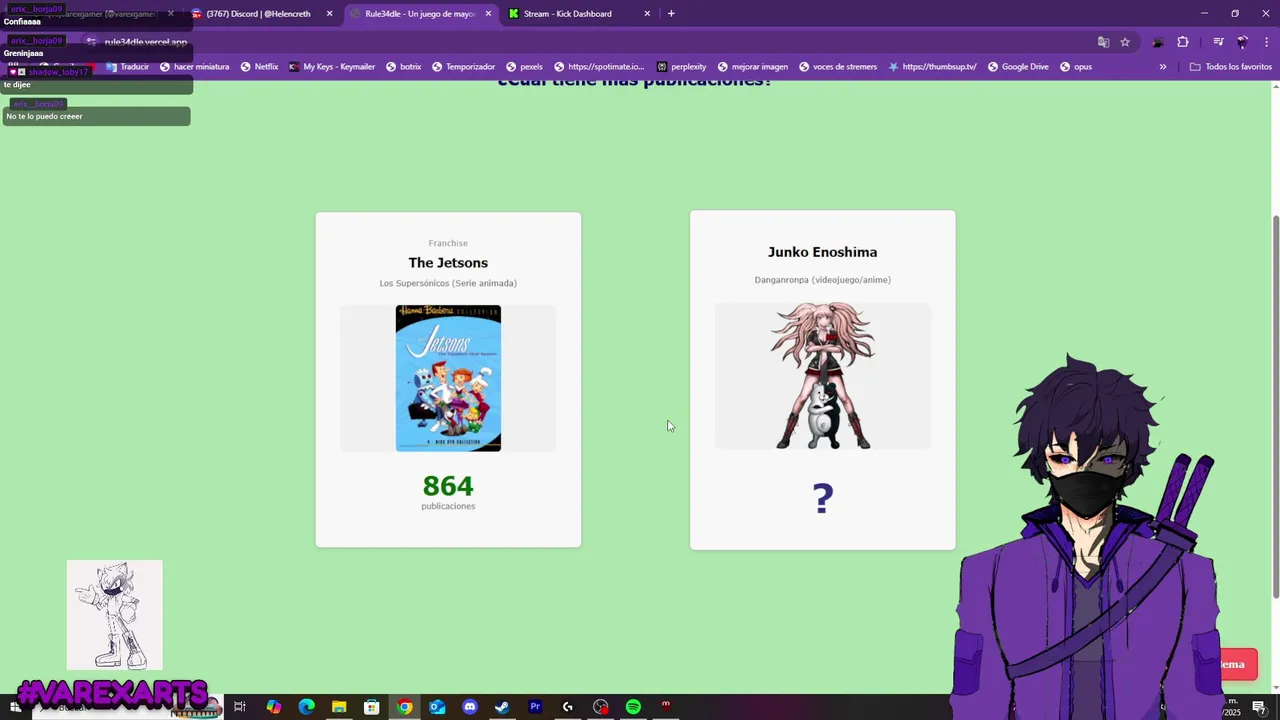
Task: Open the Windows Start menu
Action: pos(16,707)
